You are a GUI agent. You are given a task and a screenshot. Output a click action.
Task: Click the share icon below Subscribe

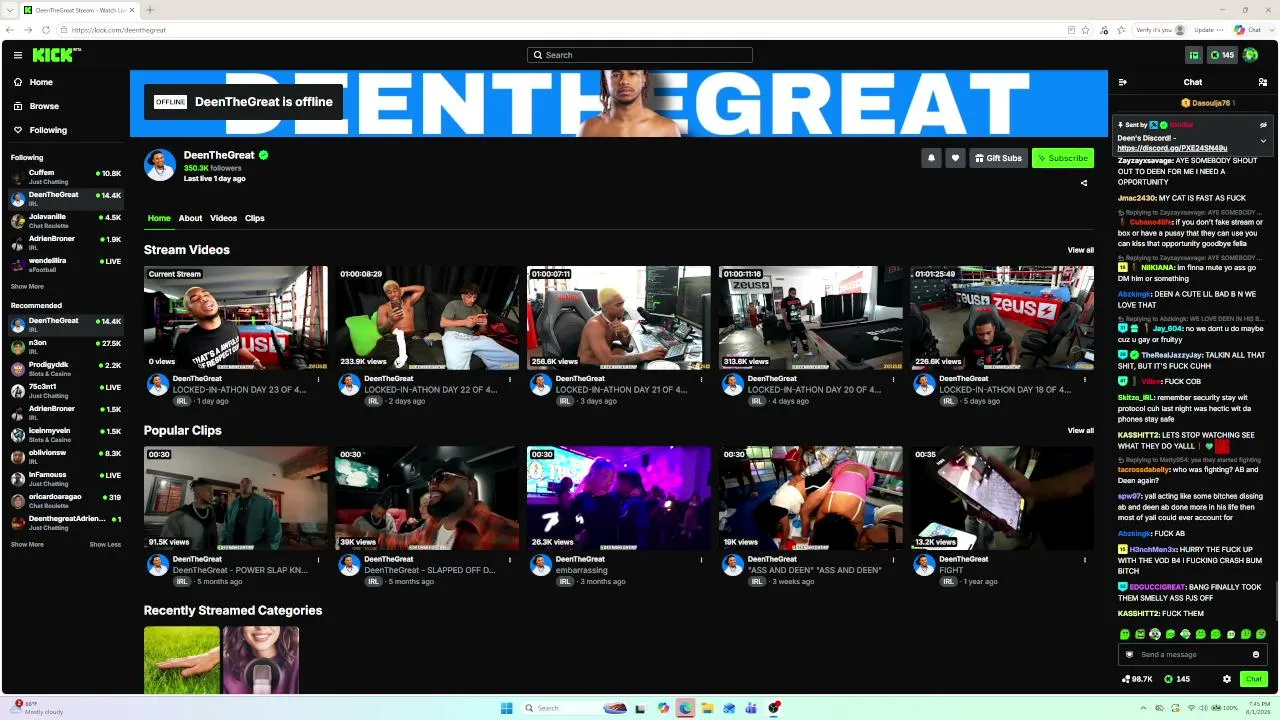[x=1084, y=183]
